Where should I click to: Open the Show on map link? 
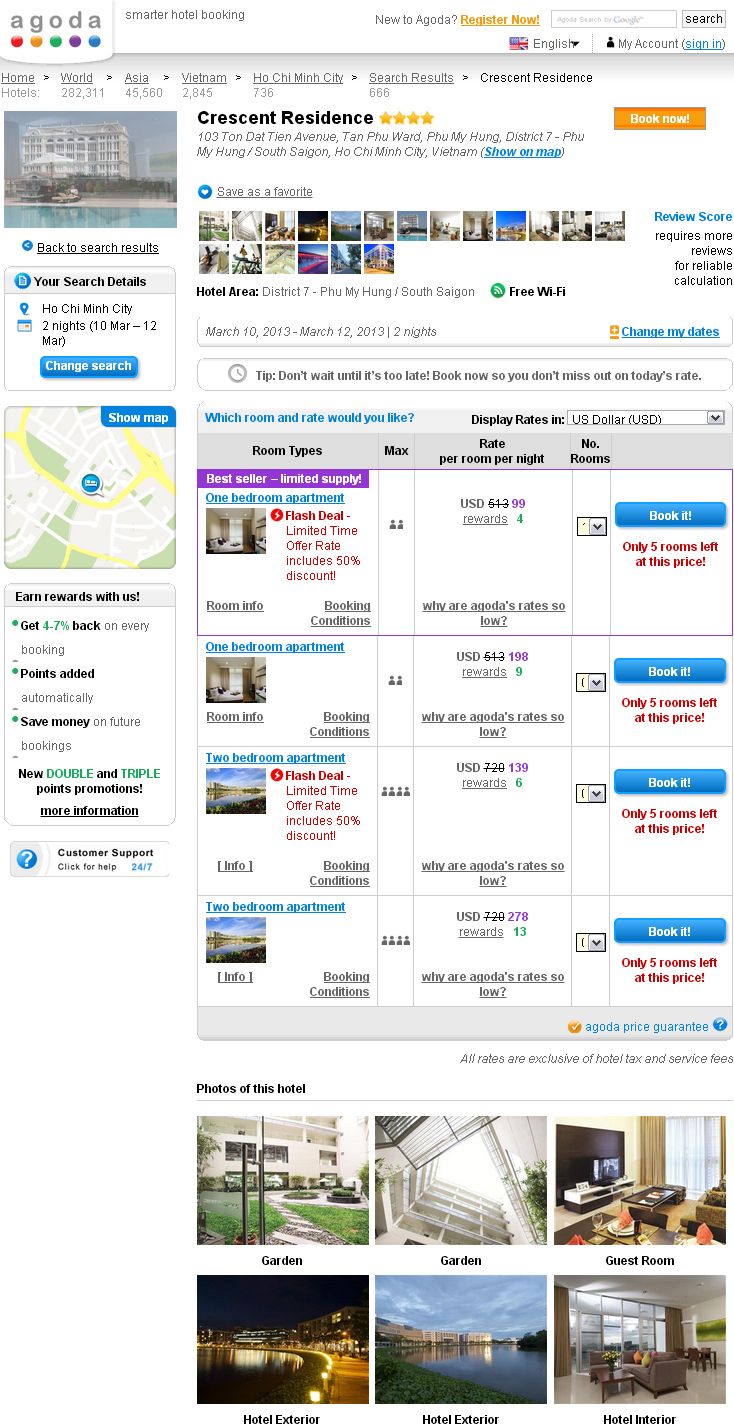pos(522,152)
